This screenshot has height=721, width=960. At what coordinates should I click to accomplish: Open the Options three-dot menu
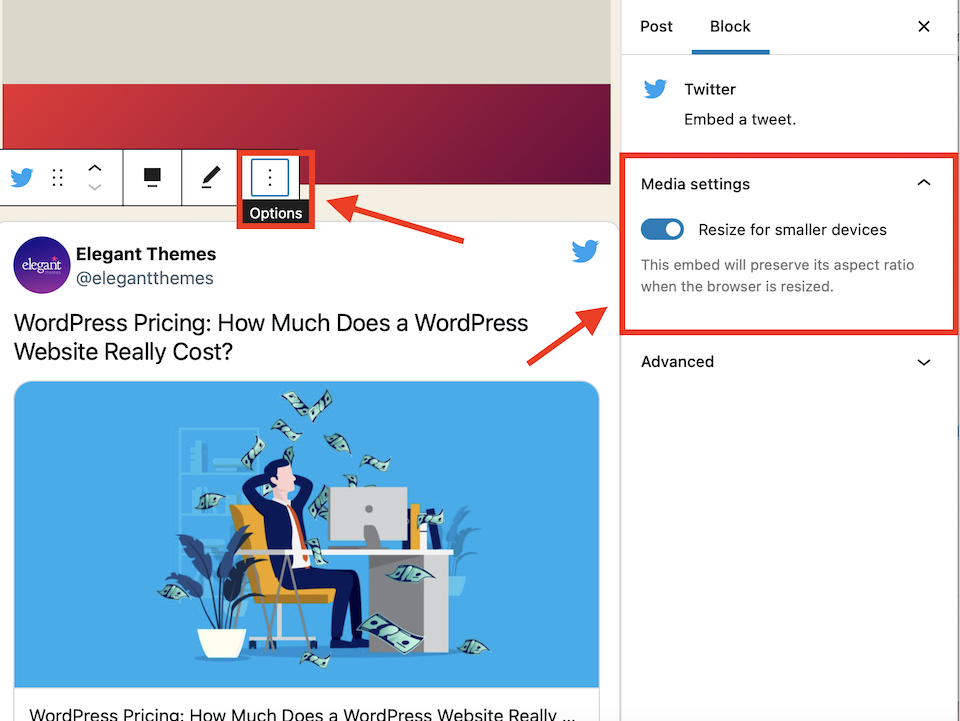[x=268, y=177]
